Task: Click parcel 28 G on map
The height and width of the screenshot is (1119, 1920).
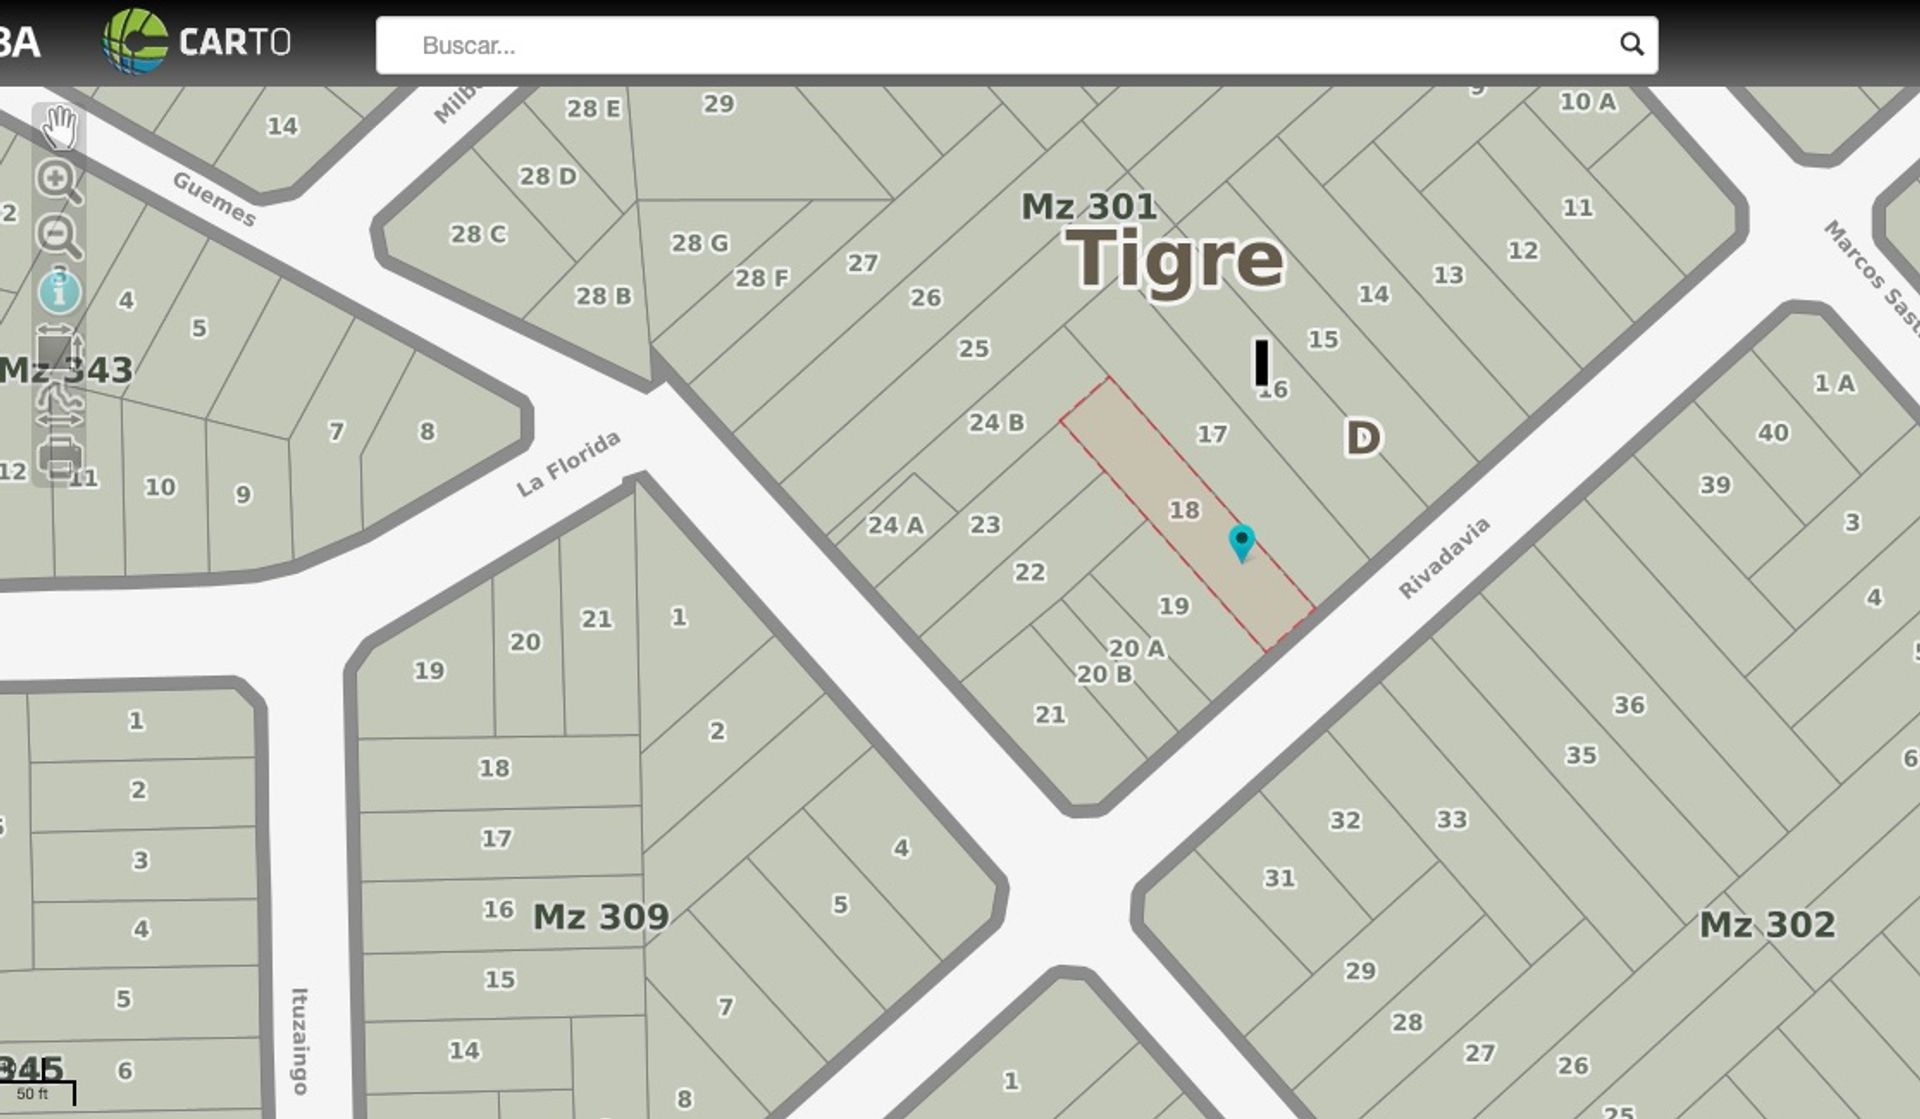Action: pyautogui.click(x=699, y=243)
